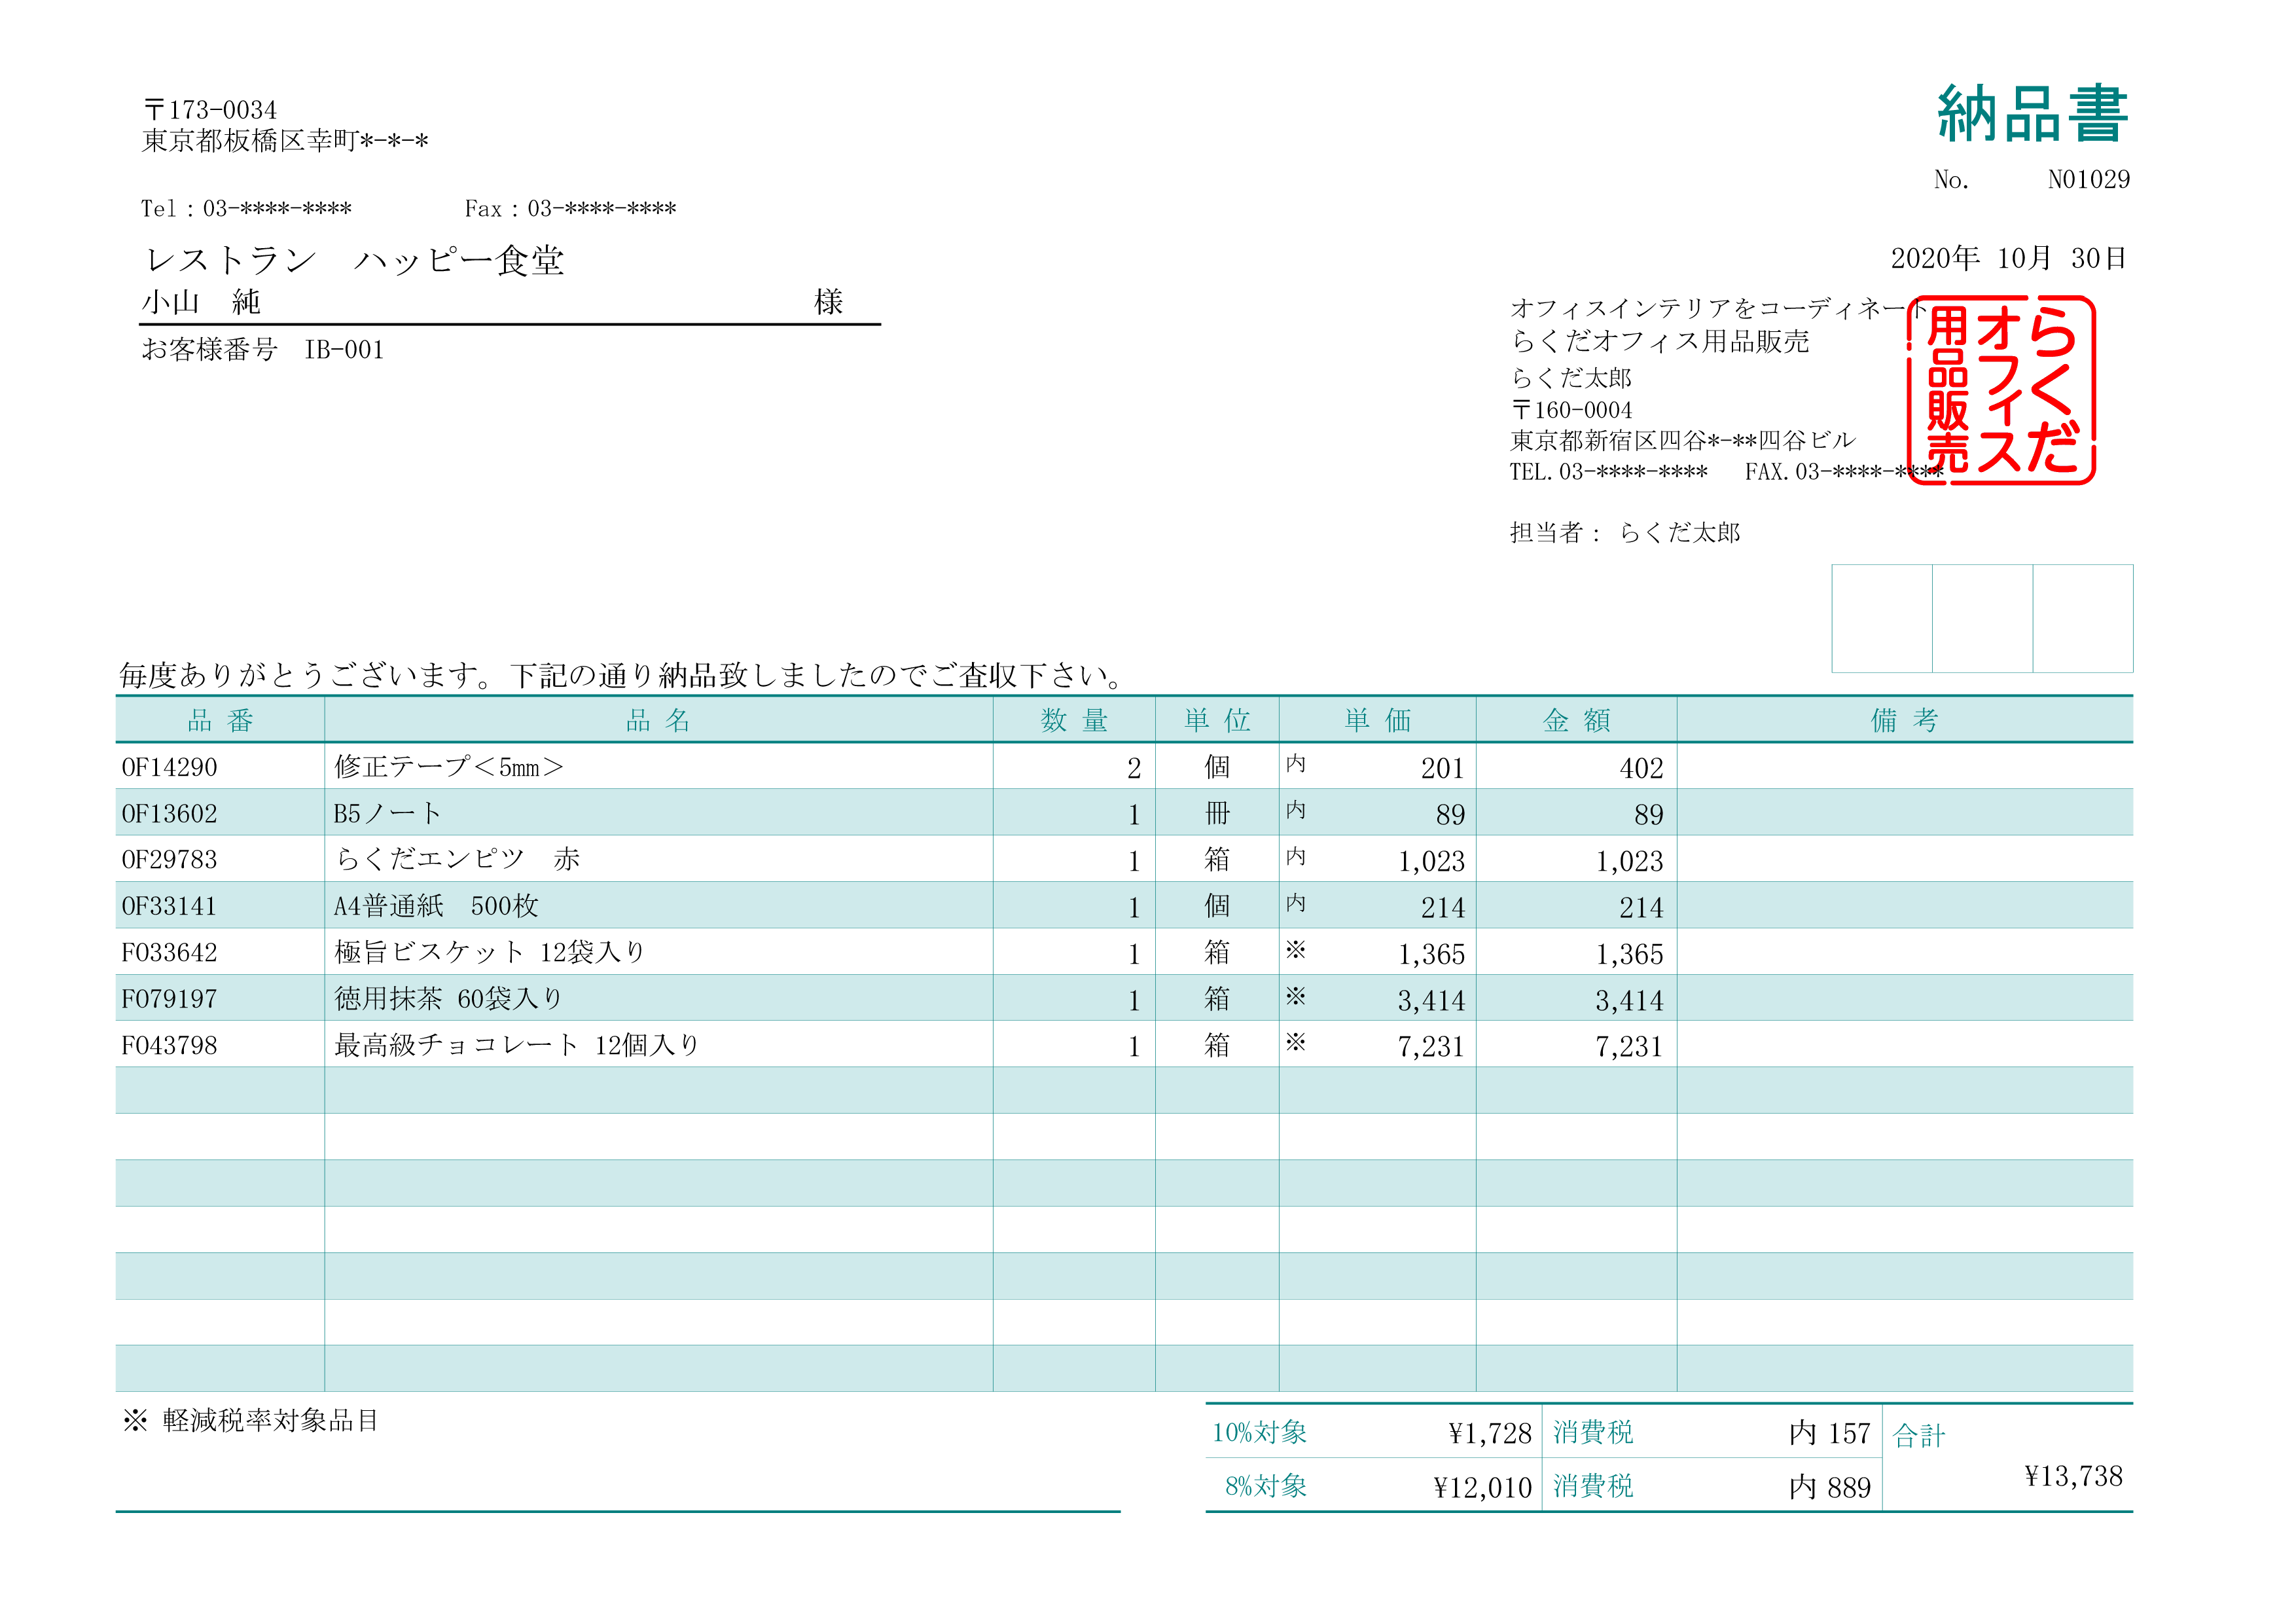Viewport: 2296px width, 1623px height.
Task: Select item code OF13602
Action: [x=169, y=814]
